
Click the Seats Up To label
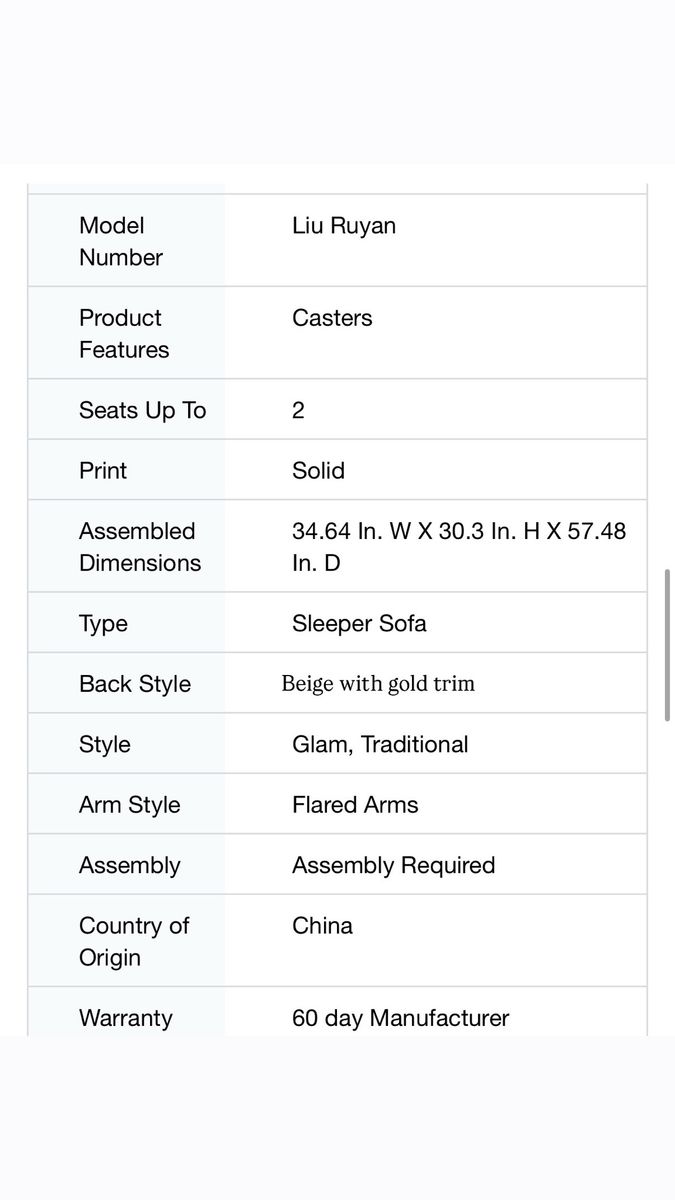(x=142, y=410)
